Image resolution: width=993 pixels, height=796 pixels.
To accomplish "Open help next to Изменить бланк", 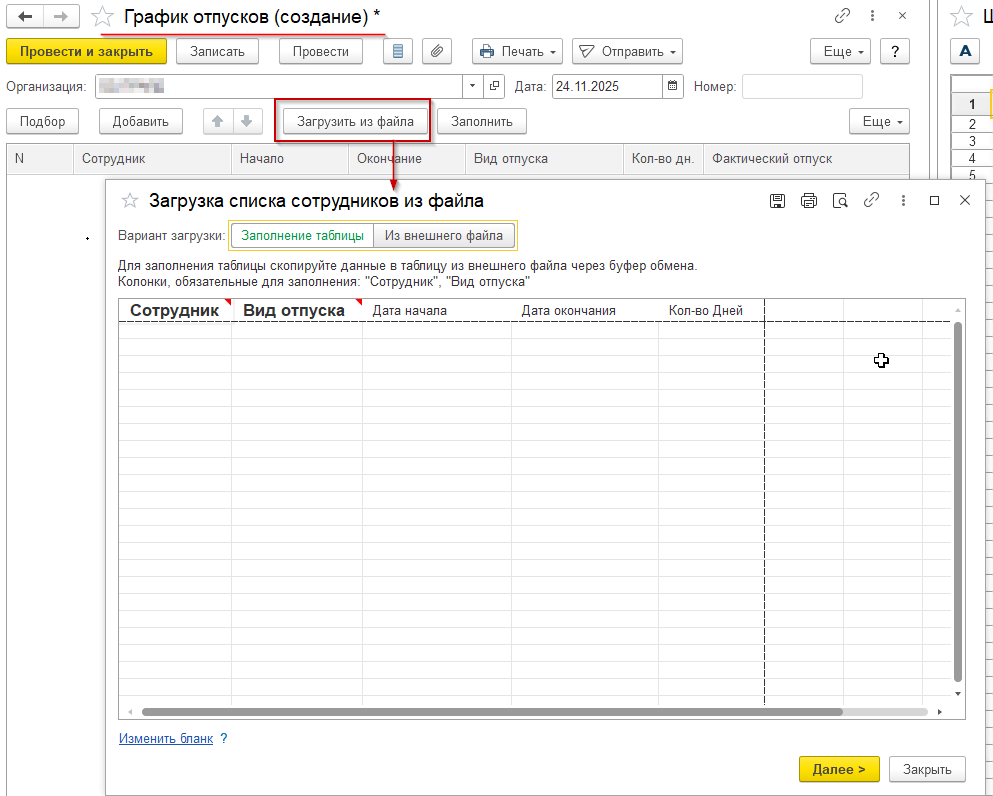I will pos(224,738).
